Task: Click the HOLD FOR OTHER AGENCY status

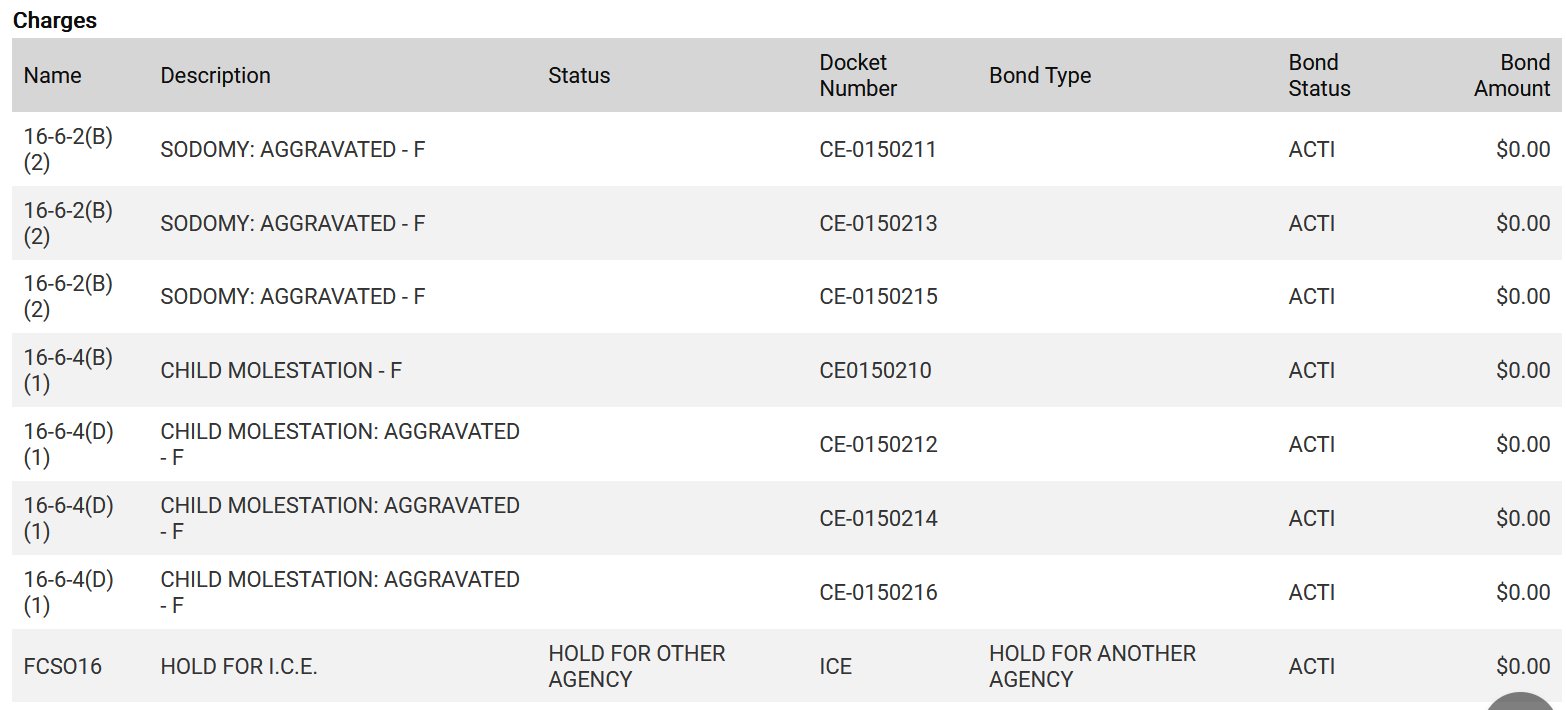Action: [x=636, y=666]
